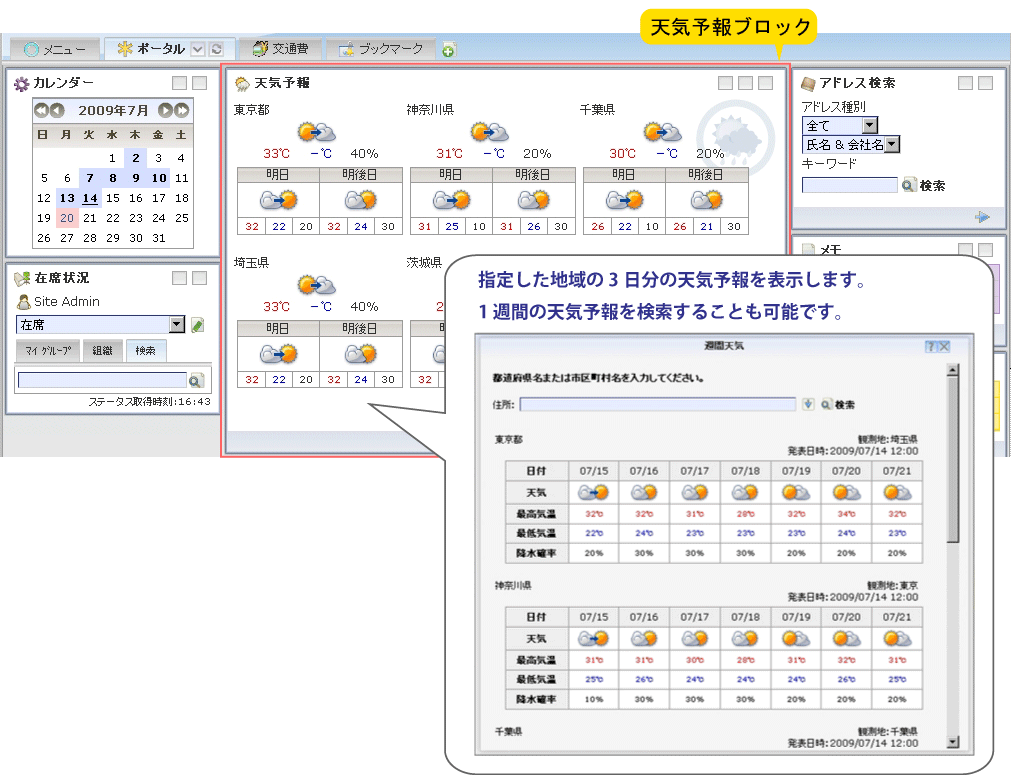
Task: Click the second カレンダー block window button
Action: [199, 83]
